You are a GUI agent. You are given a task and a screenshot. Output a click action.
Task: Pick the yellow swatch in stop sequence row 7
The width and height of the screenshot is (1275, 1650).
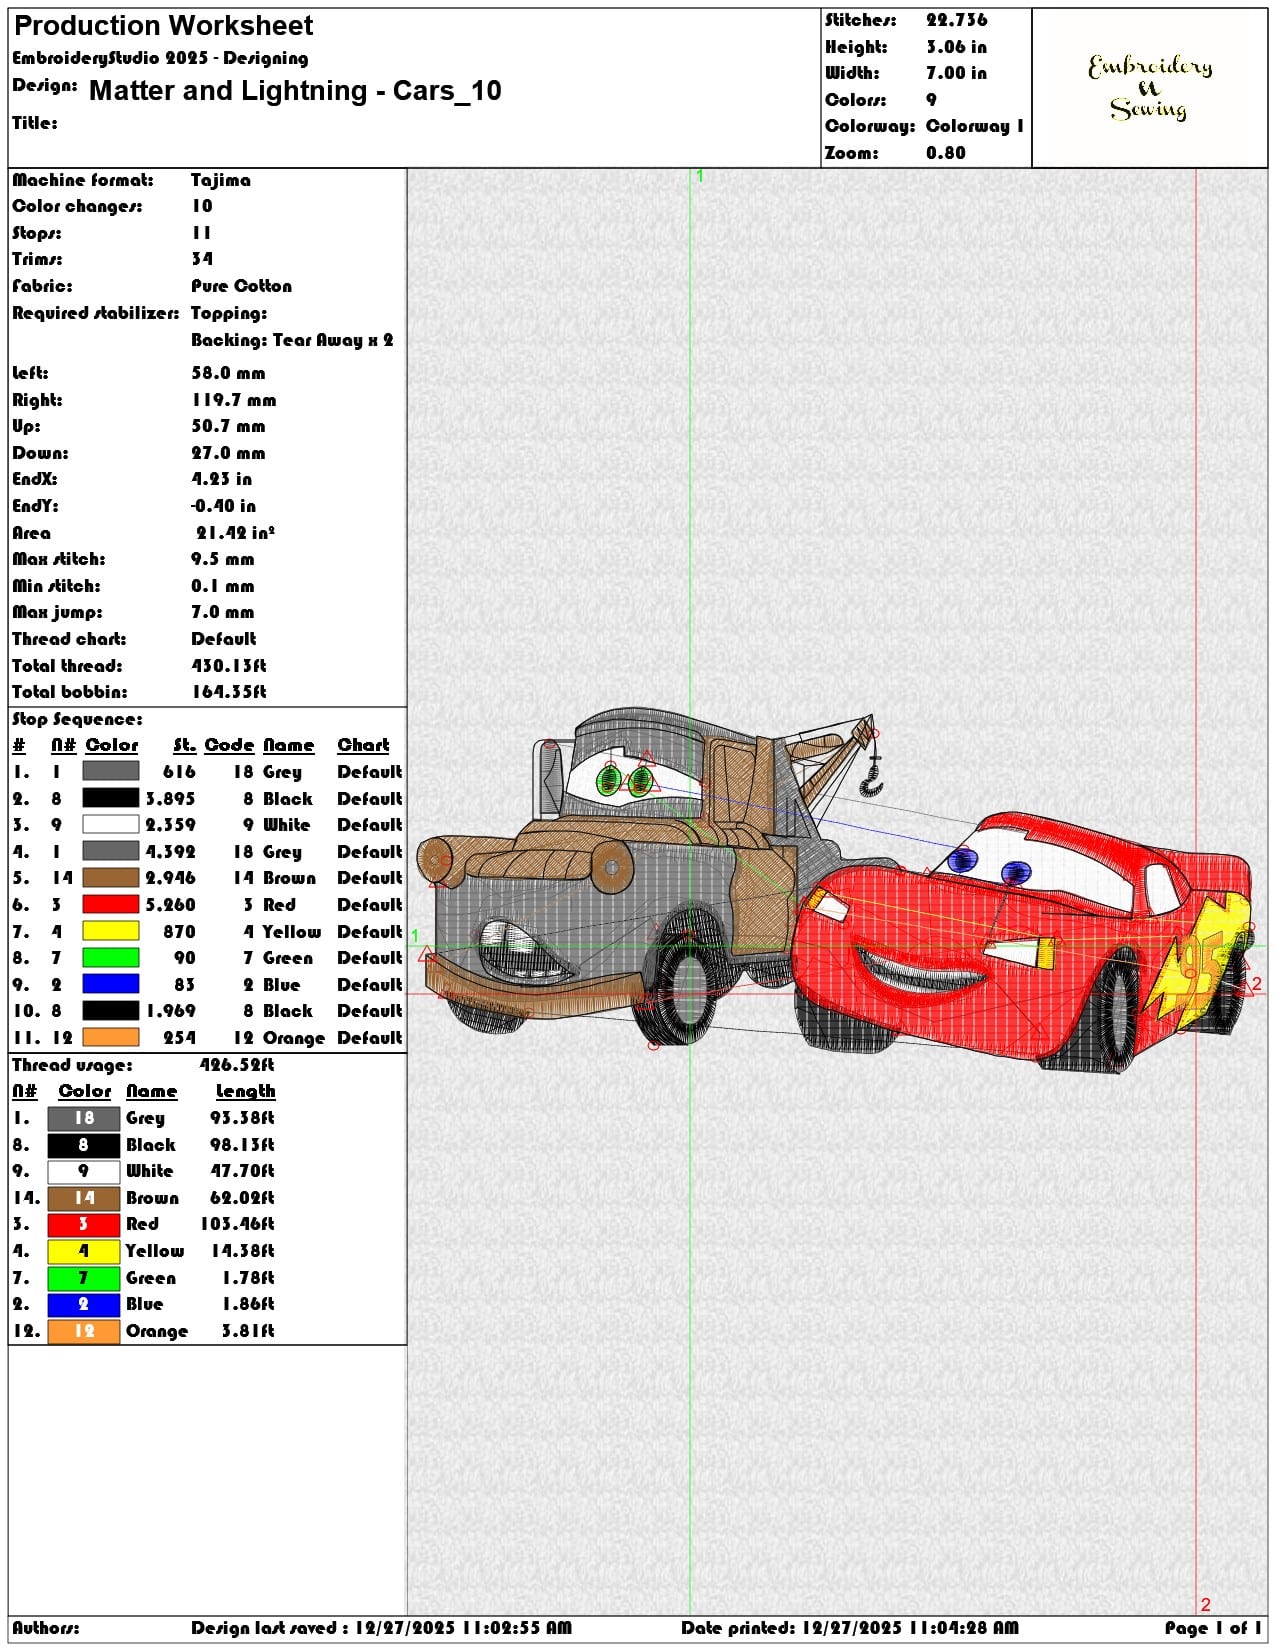(110, 931)
